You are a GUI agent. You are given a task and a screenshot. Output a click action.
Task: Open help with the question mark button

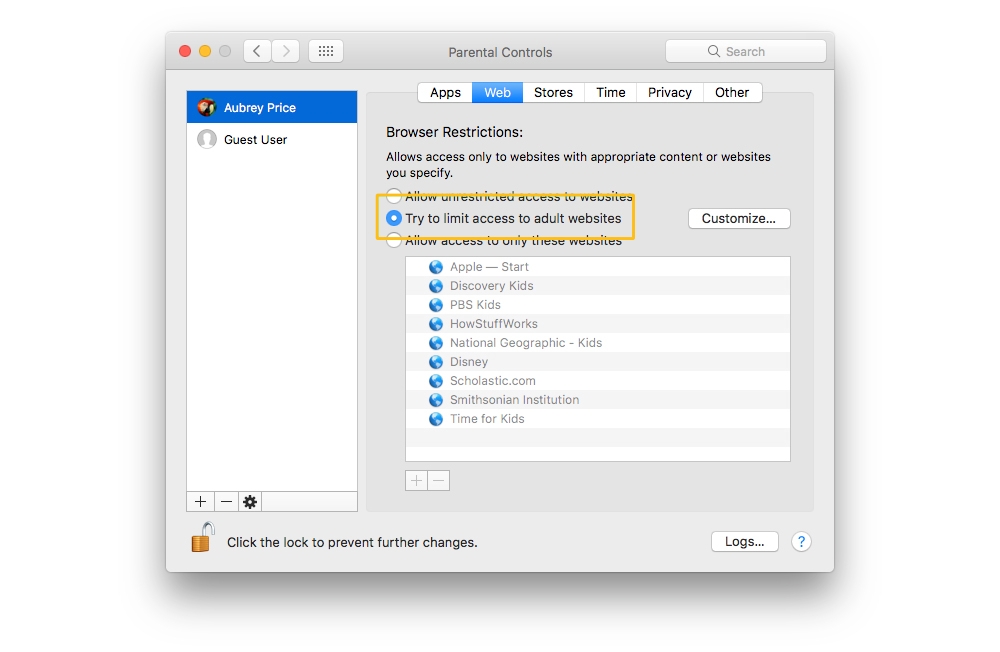pos(801,542)
